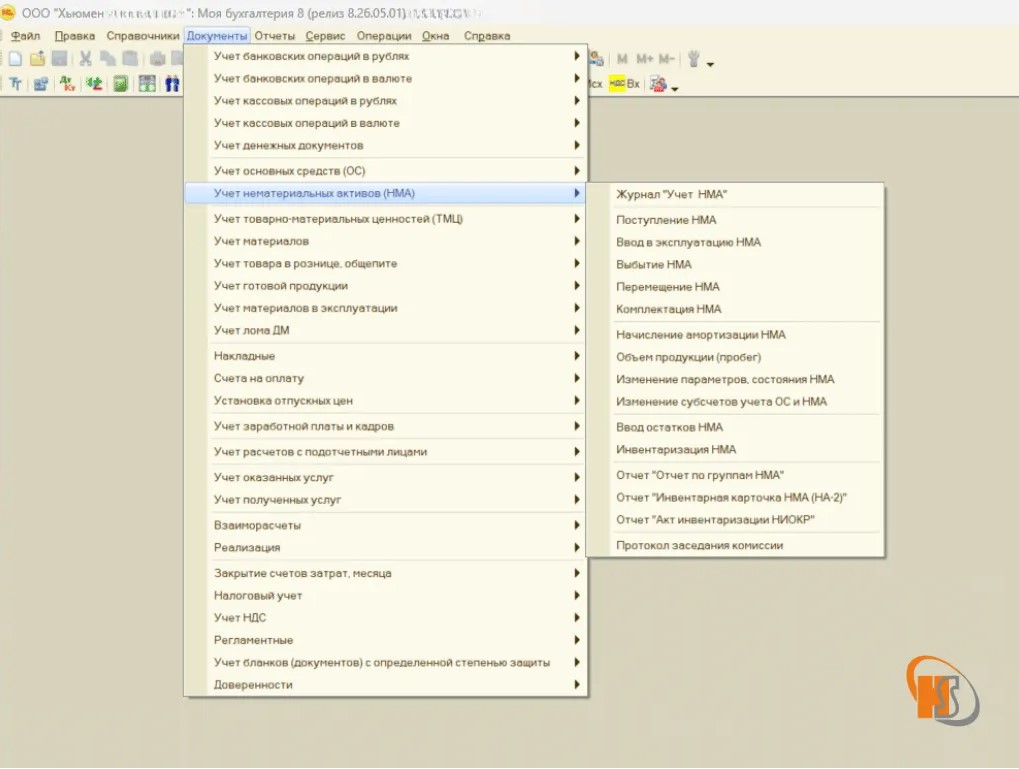Open the Справка menu

coord(487,36)
